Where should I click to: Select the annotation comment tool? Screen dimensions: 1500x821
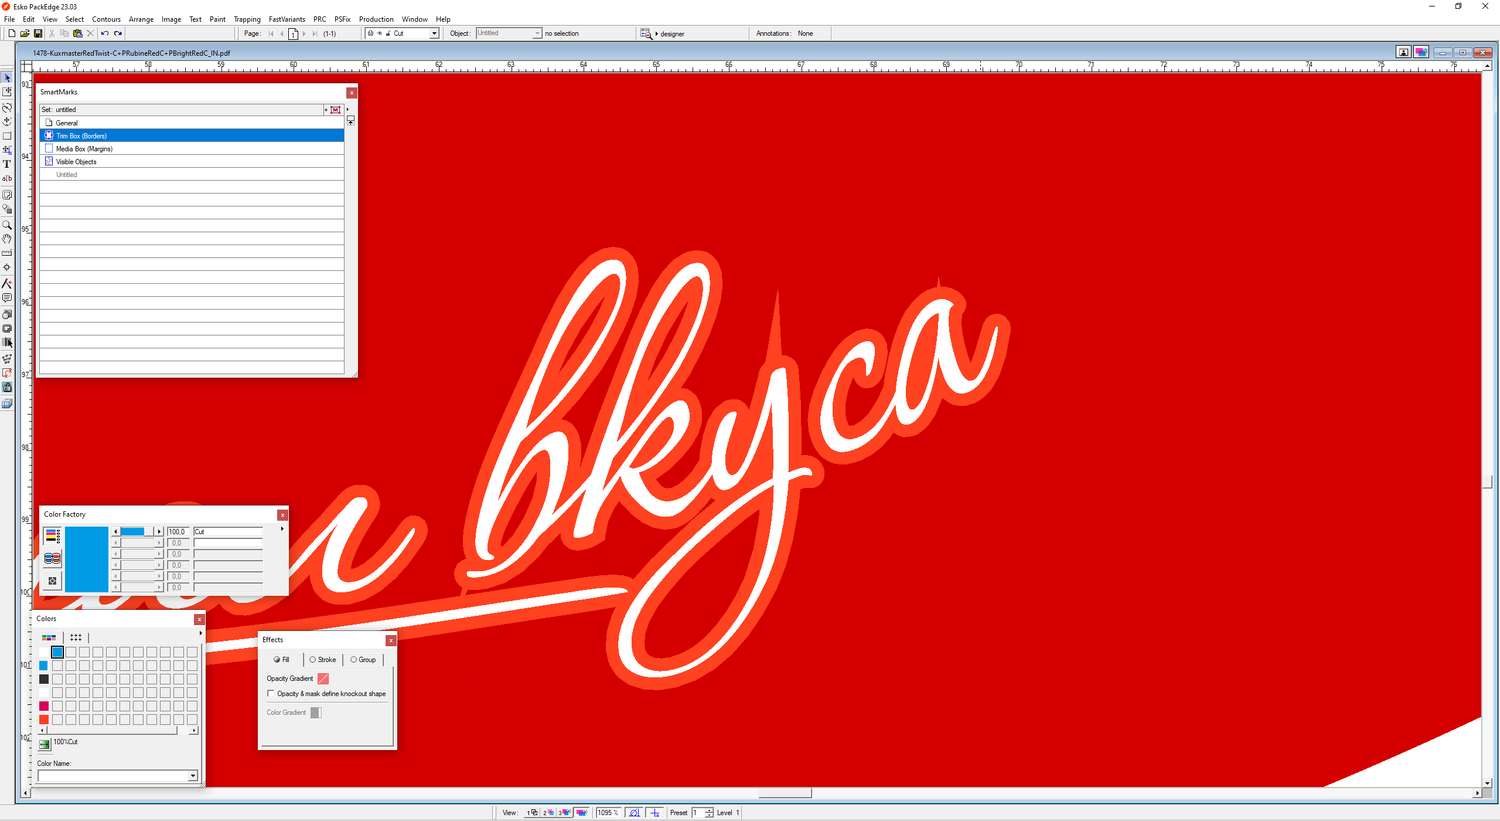coord(7,298)
